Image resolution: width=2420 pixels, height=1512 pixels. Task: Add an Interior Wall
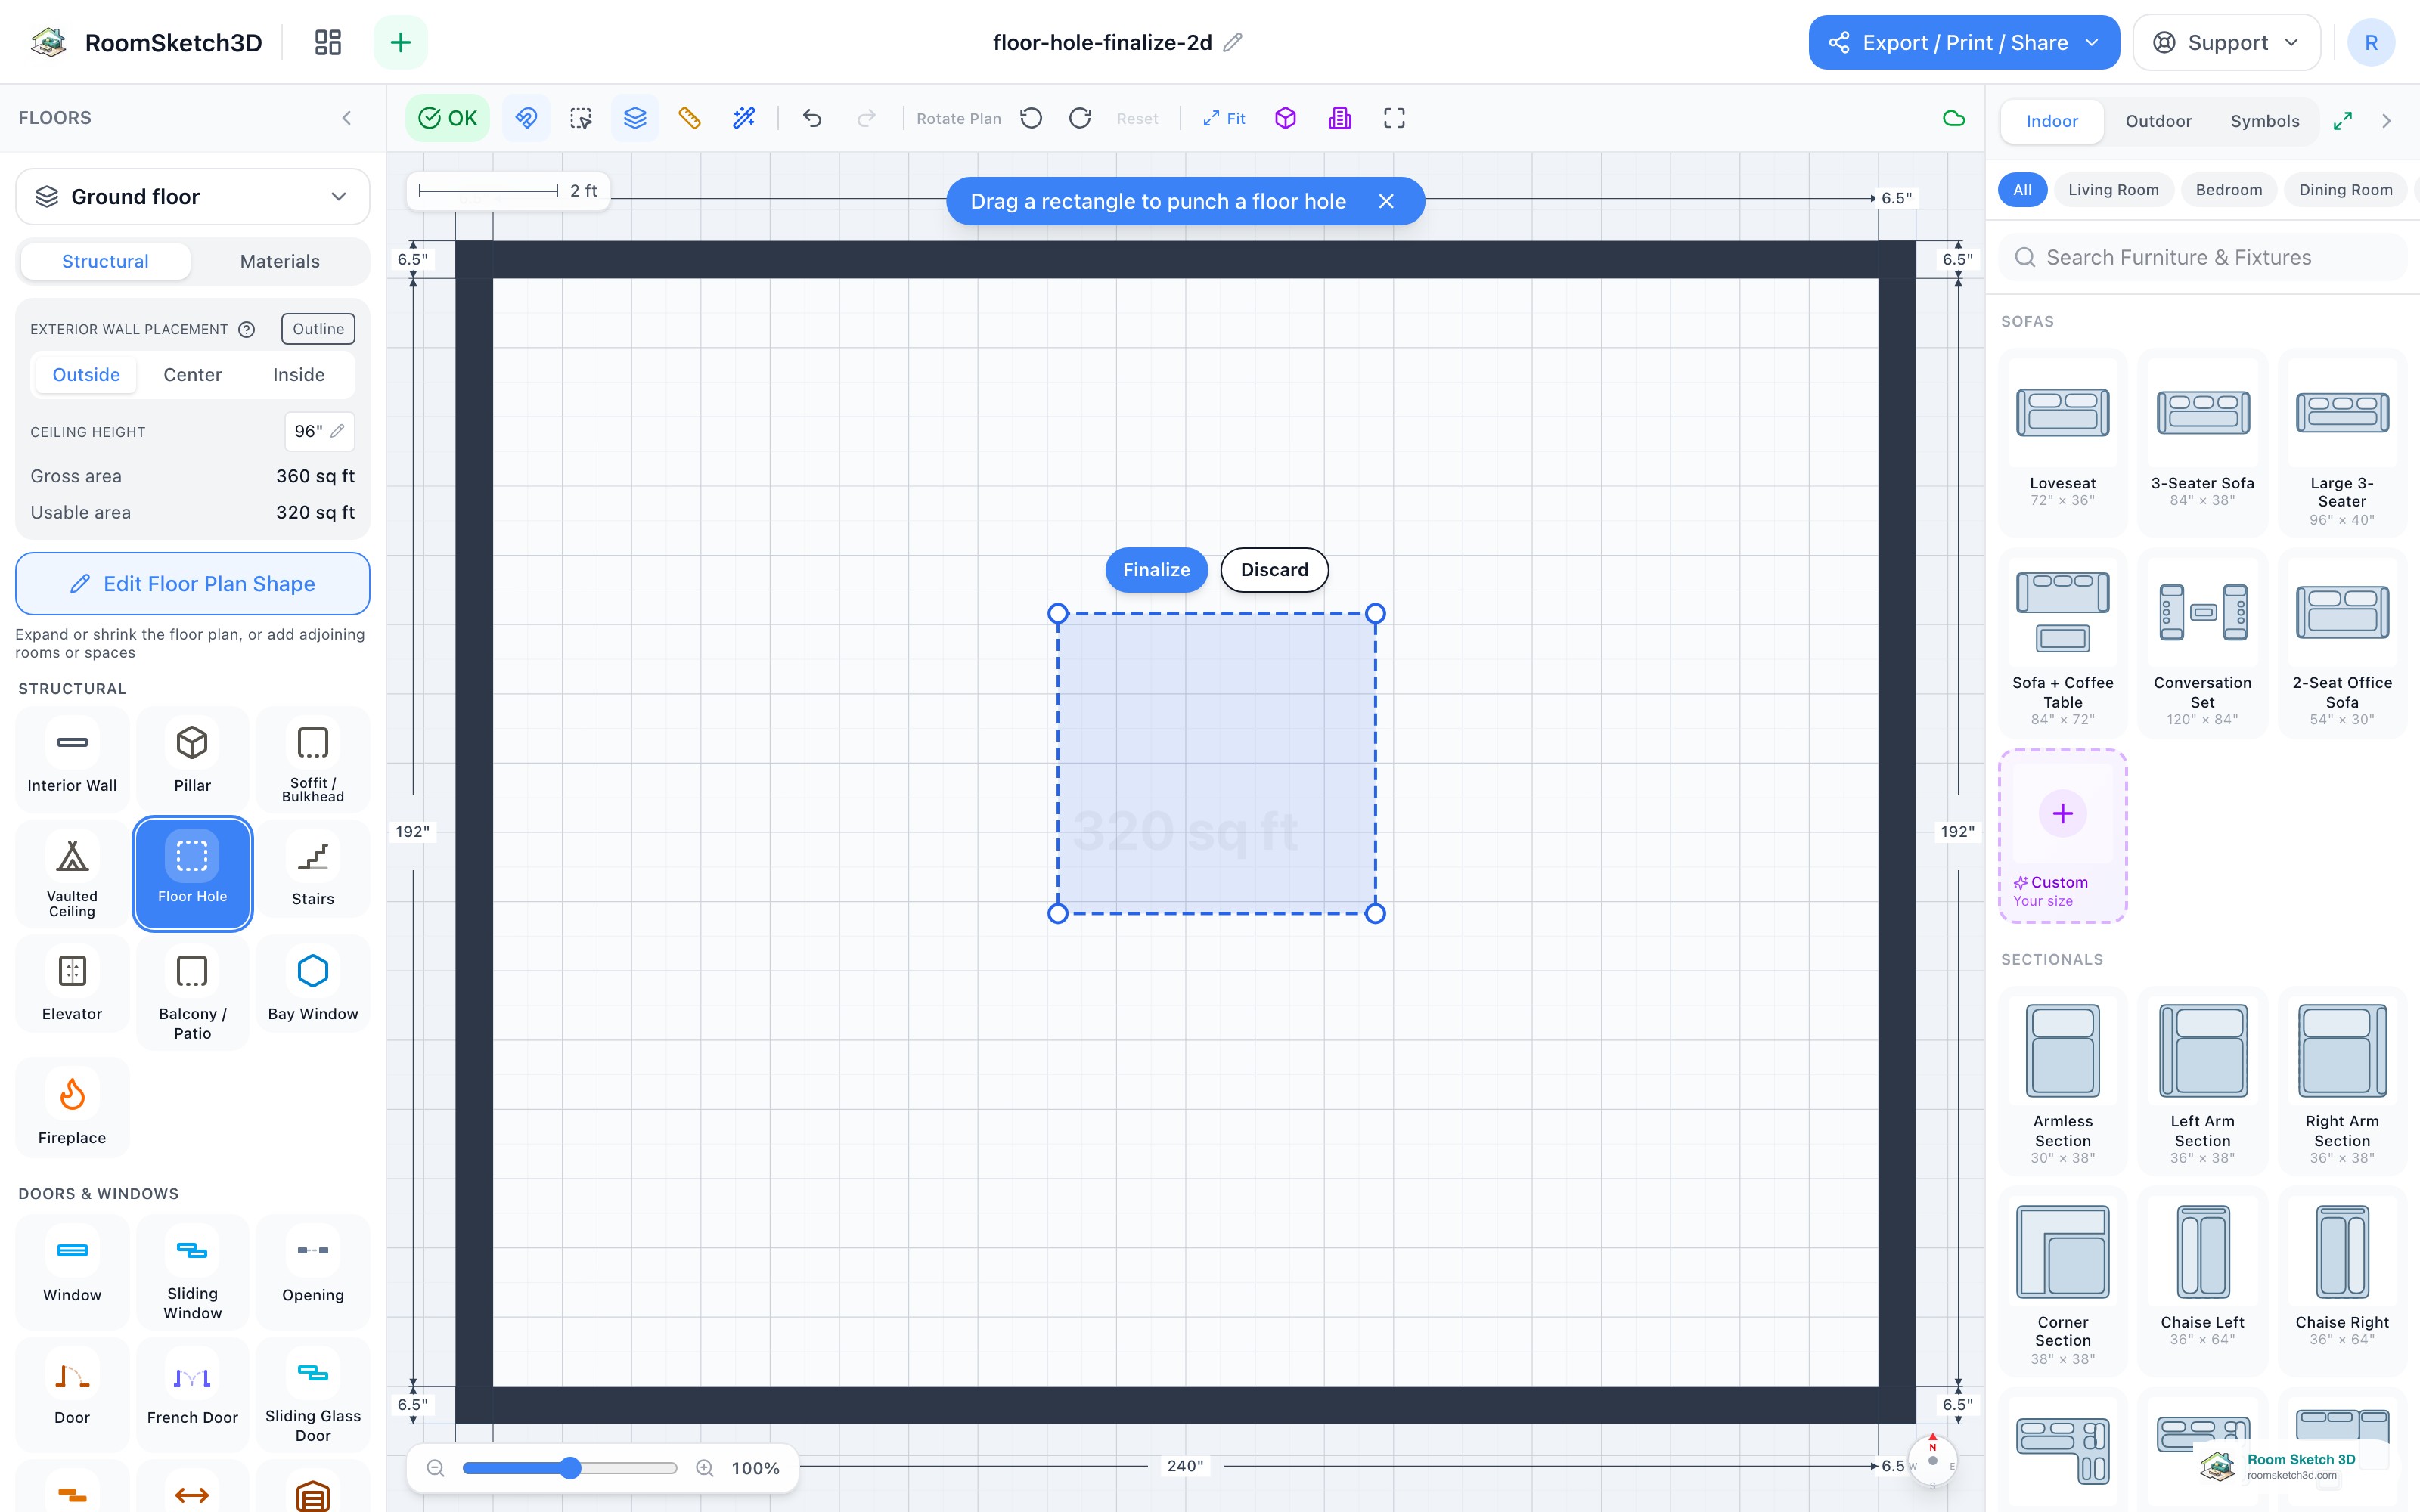(72, 758)
